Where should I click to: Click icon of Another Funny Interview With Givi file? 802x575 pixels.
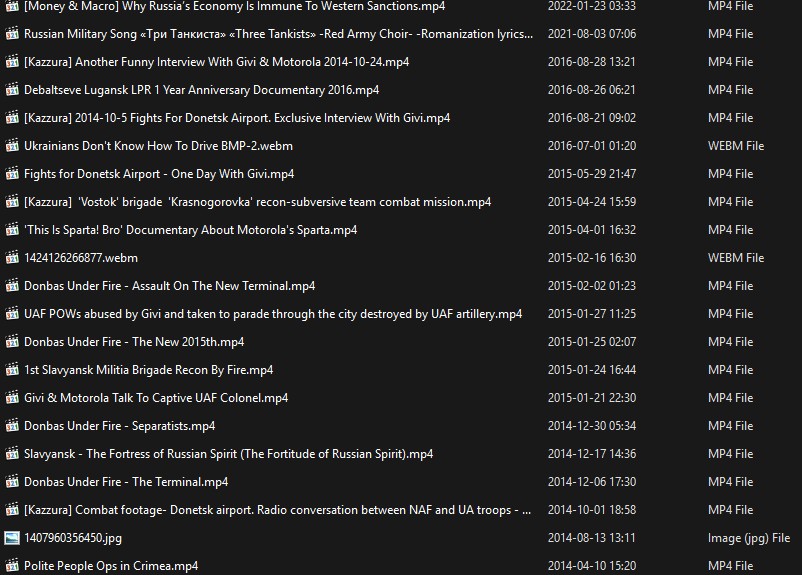12,62
